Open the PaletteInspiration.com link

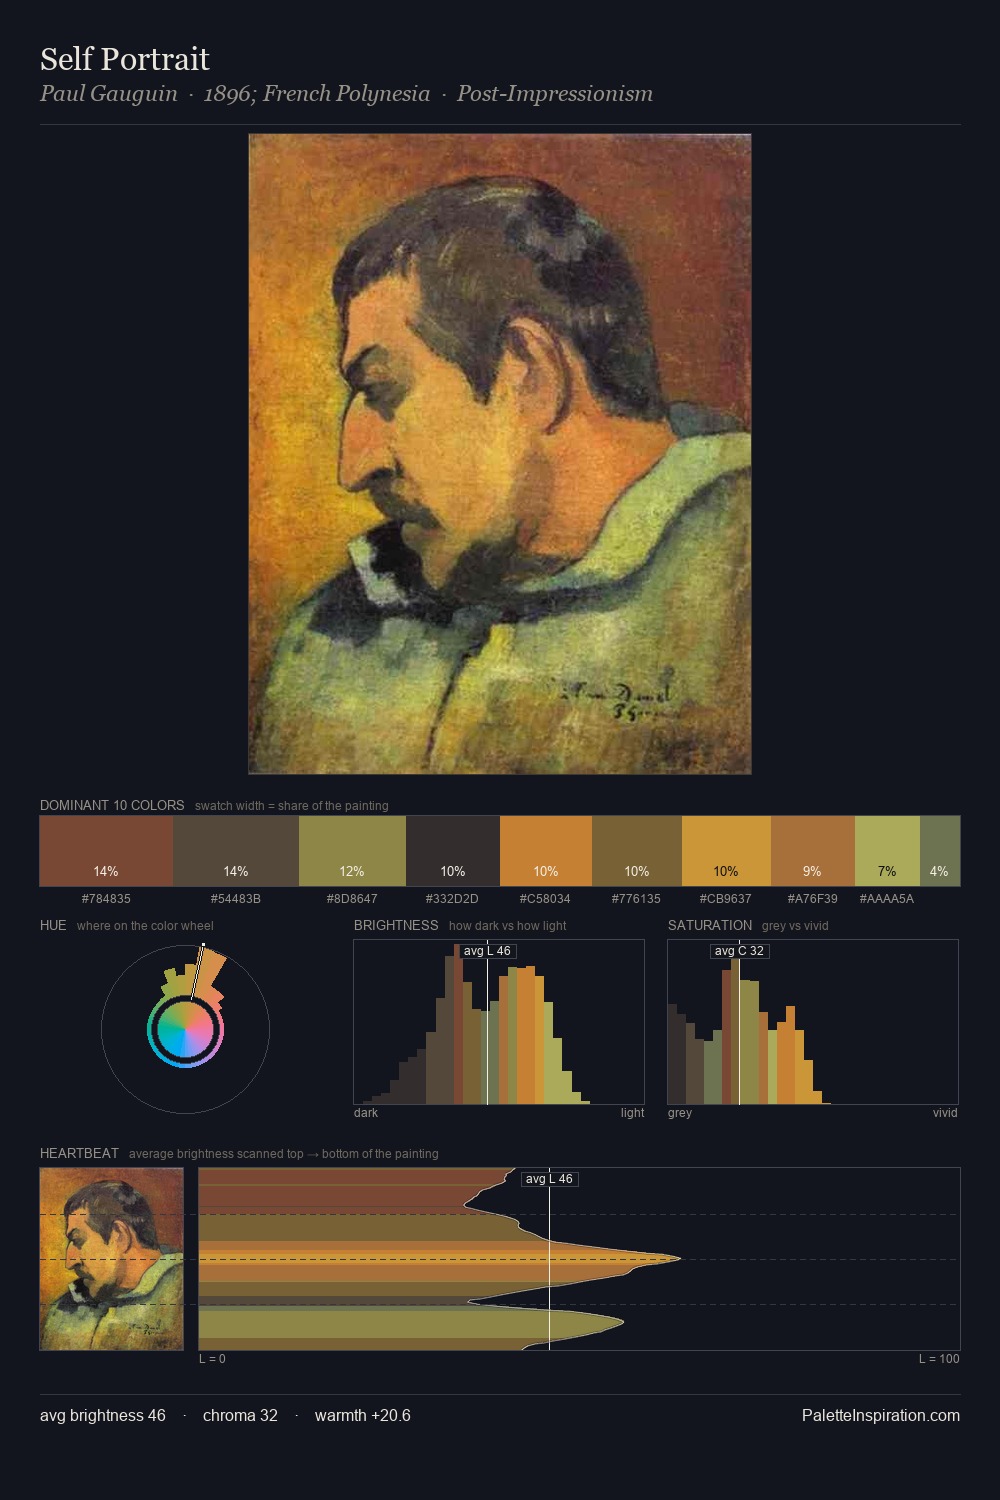pyautogui.click(x=881, y=1415)
